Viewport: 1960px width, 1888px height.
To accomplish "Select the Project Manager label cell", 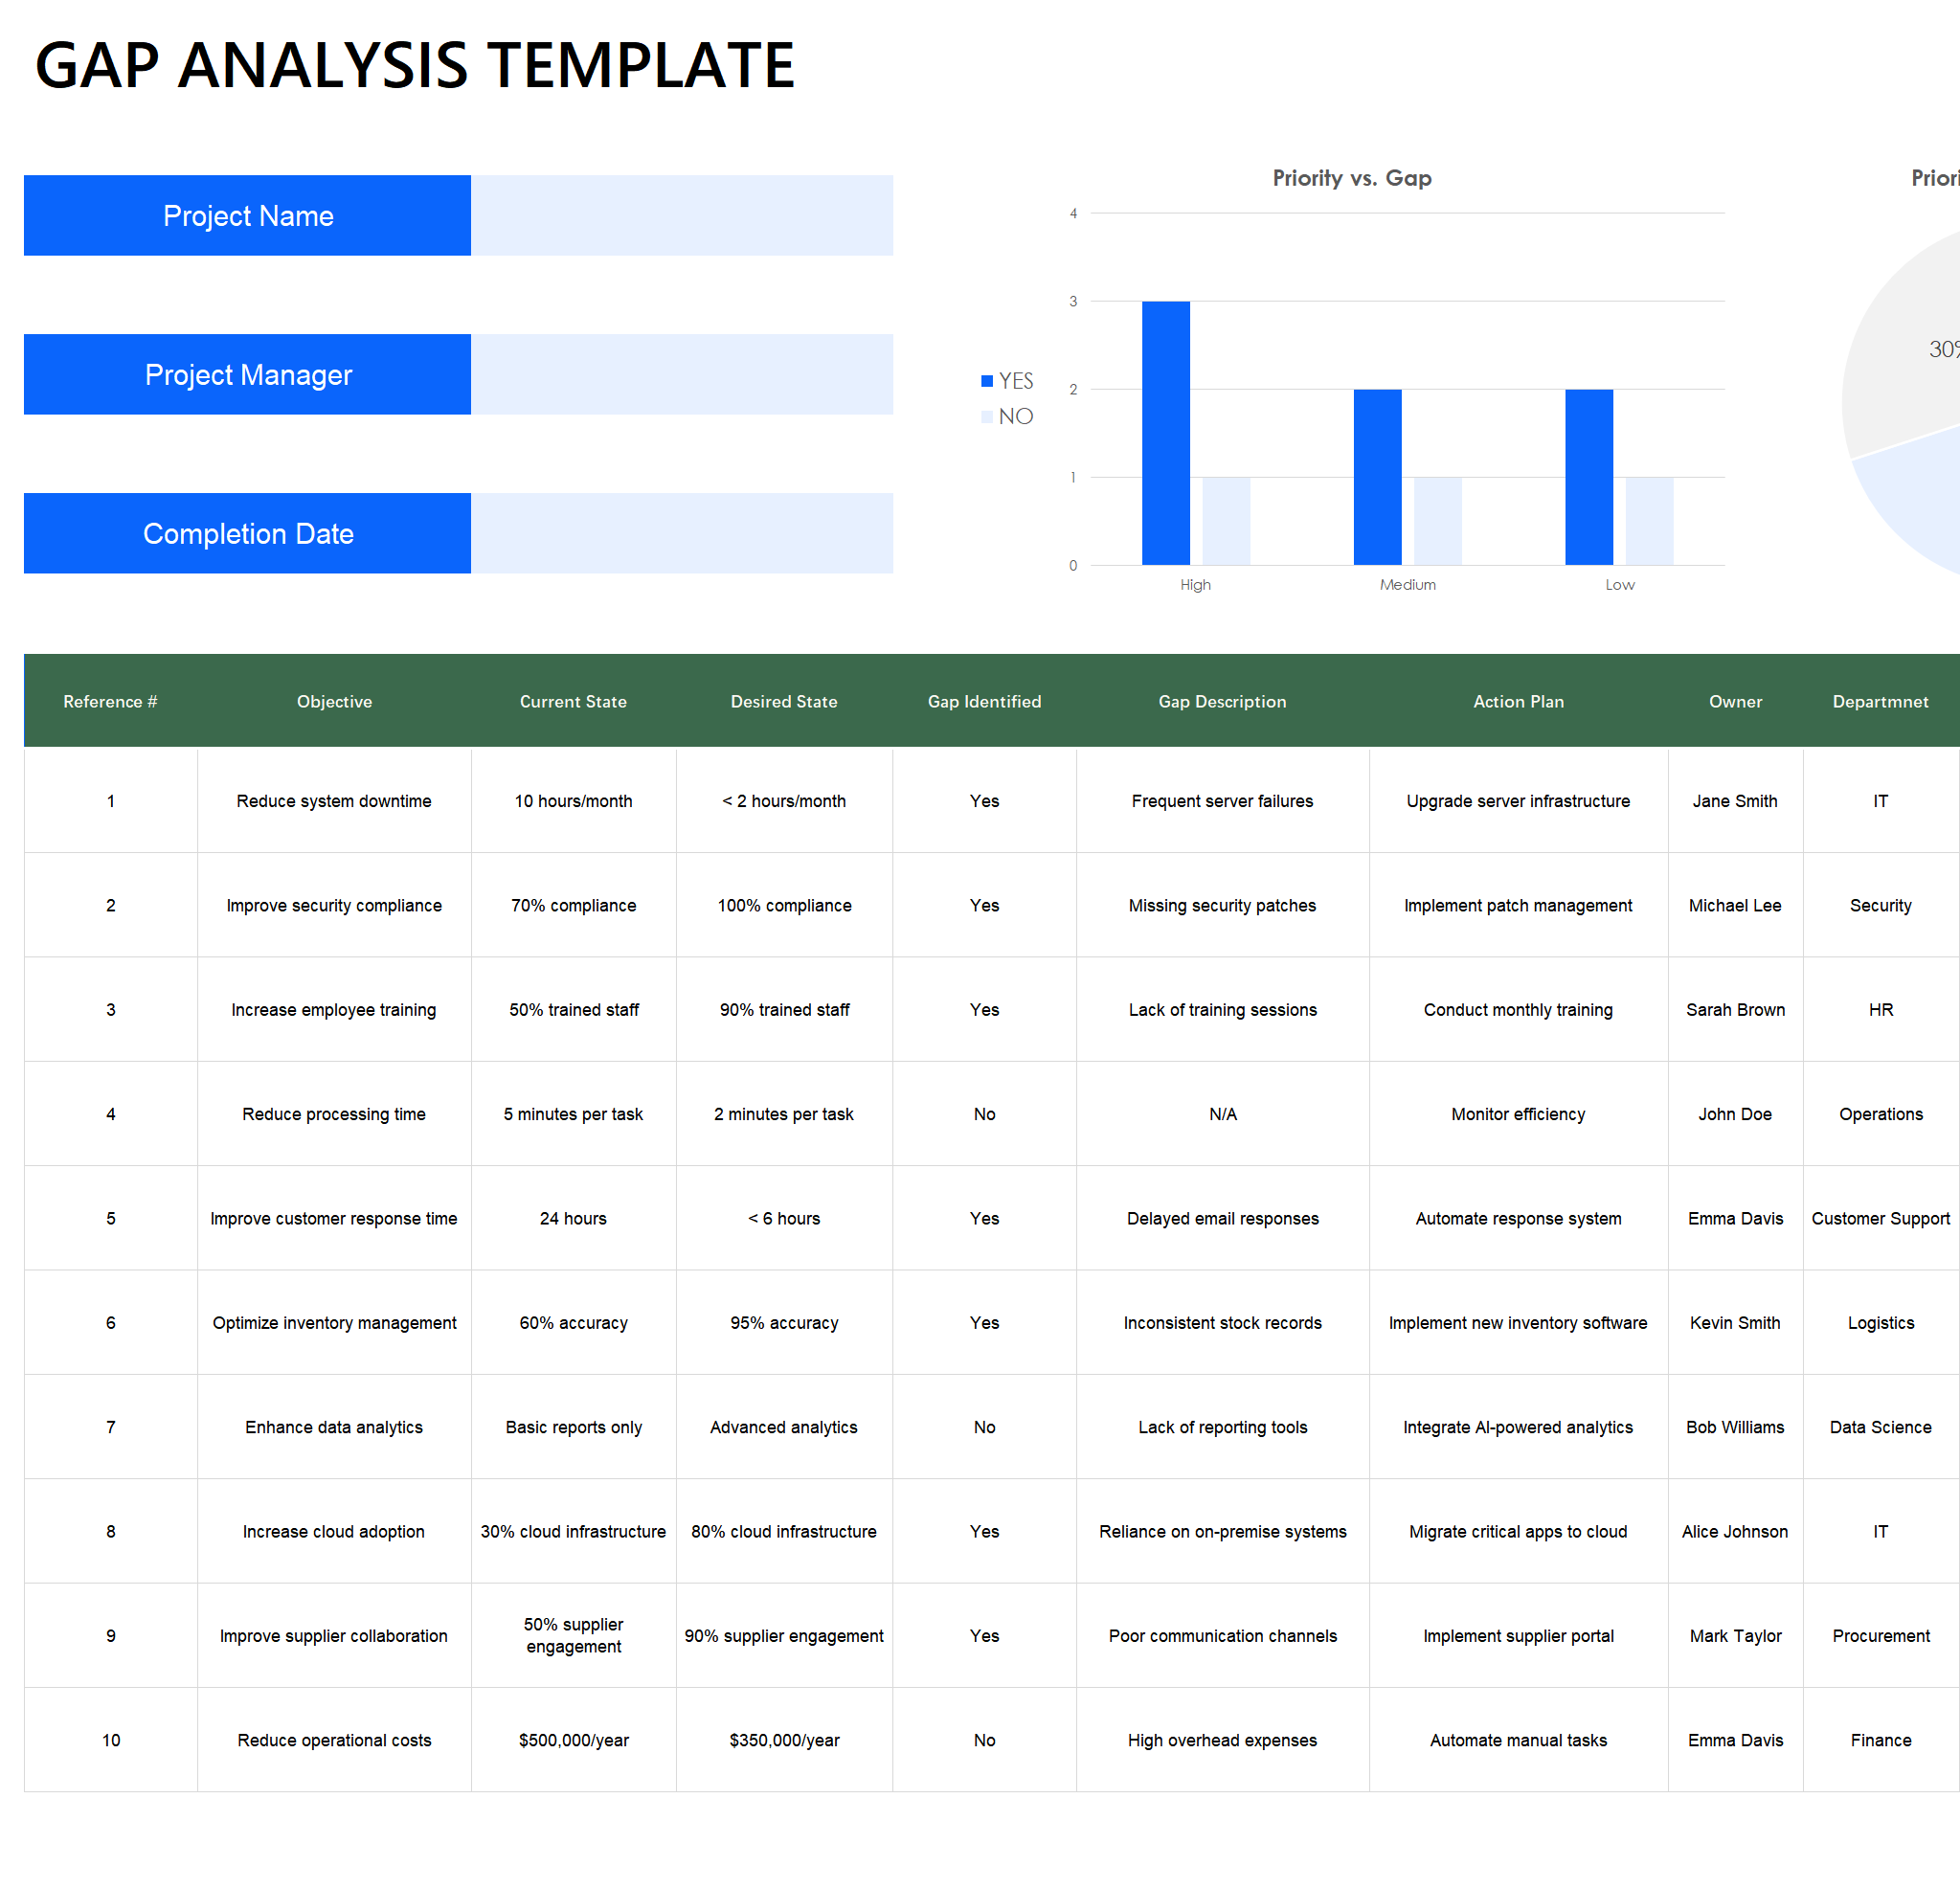I will (247, 374).
